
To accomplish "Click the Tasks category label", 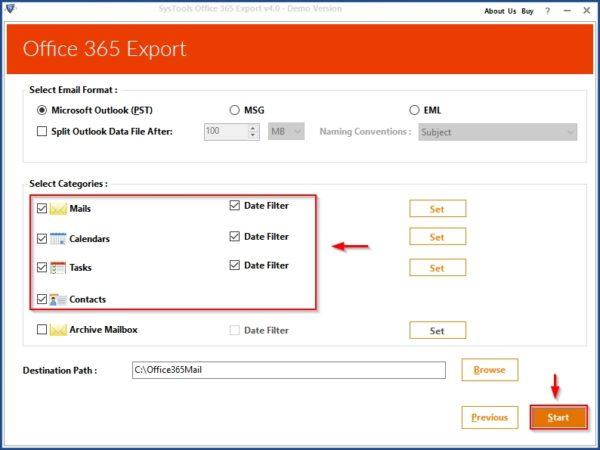I will 80,267.
